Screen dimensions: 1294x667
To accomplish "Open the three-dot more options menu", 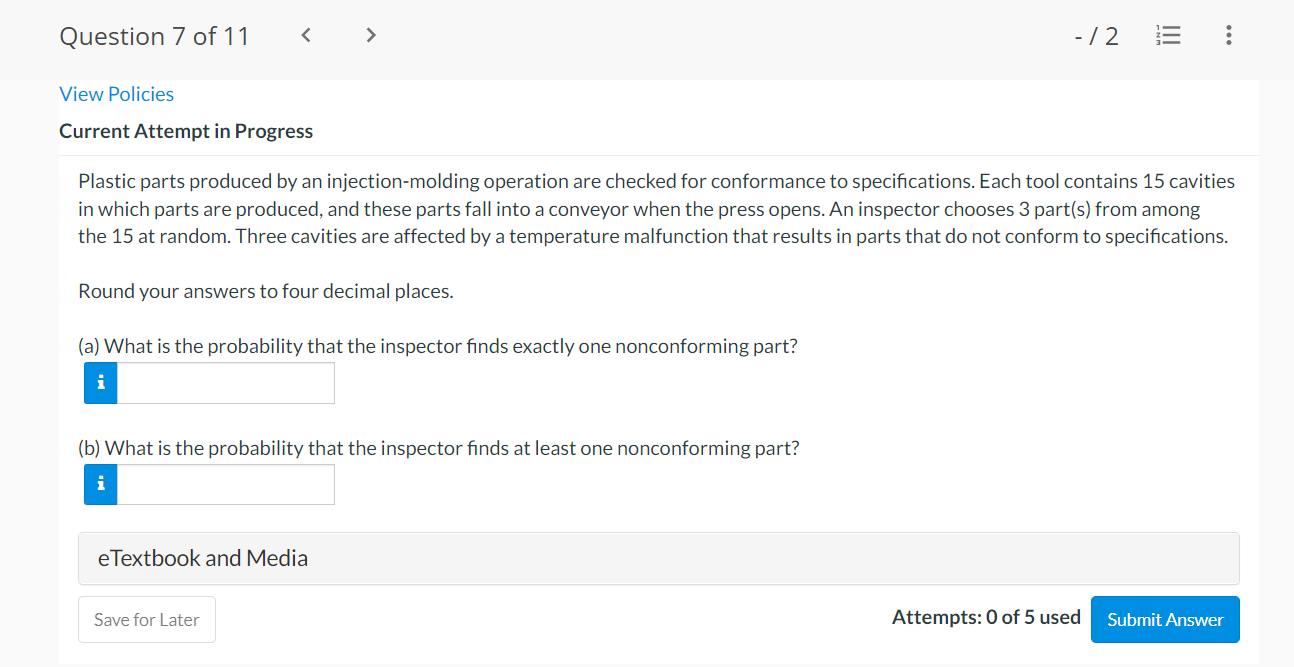I will point(1228,37).
